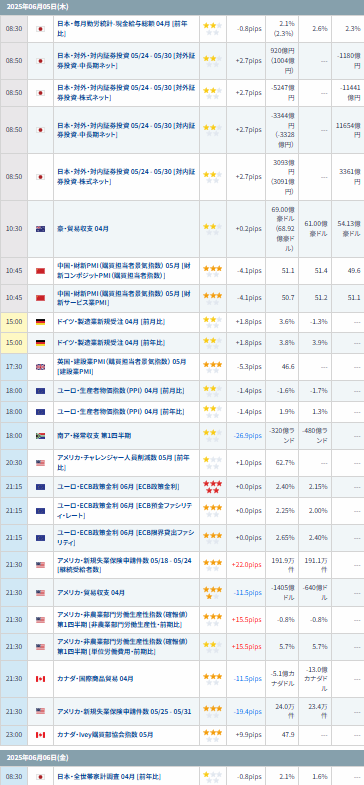Open the 豪・貿易収支 04月 link
The image size is (364, 785).
[x=83, y=229]
